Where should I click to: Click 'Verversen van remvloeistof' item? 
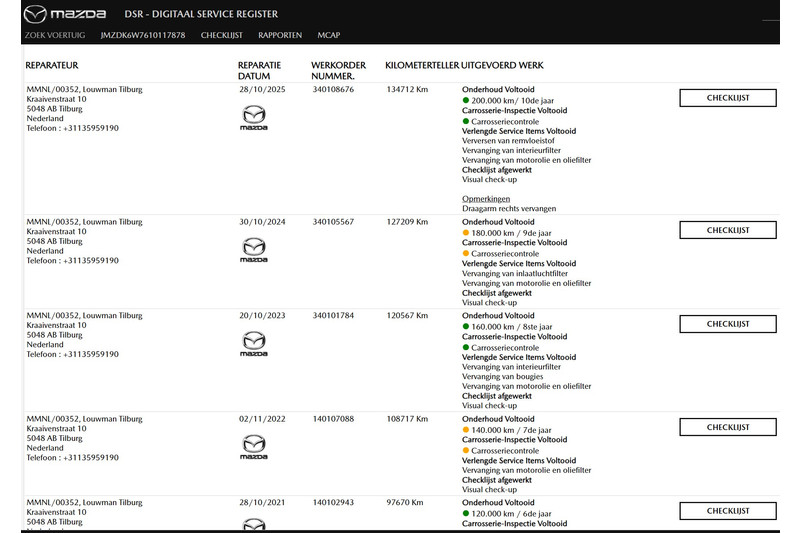click(x=508, y=141)
